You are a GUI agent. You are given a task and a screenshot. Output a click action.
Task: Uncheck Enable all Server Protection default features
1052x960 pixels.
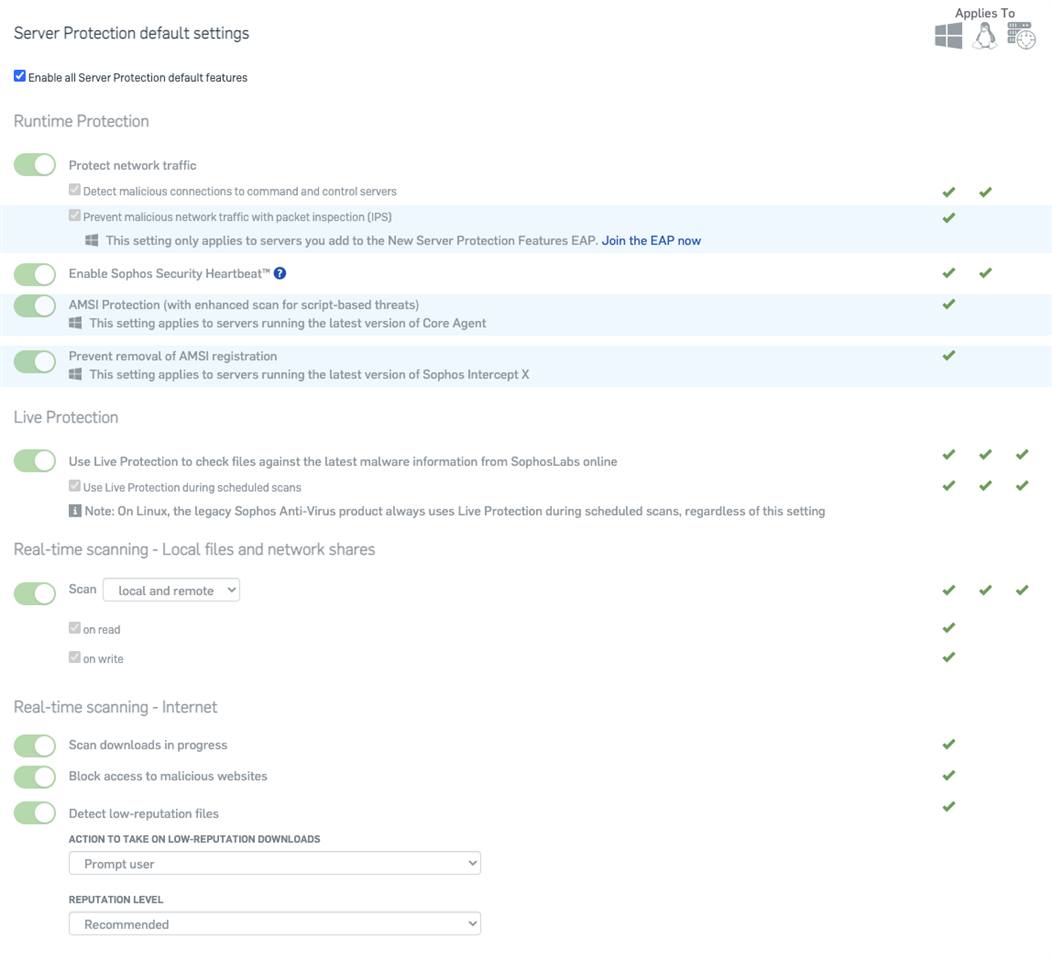[20, 76]
